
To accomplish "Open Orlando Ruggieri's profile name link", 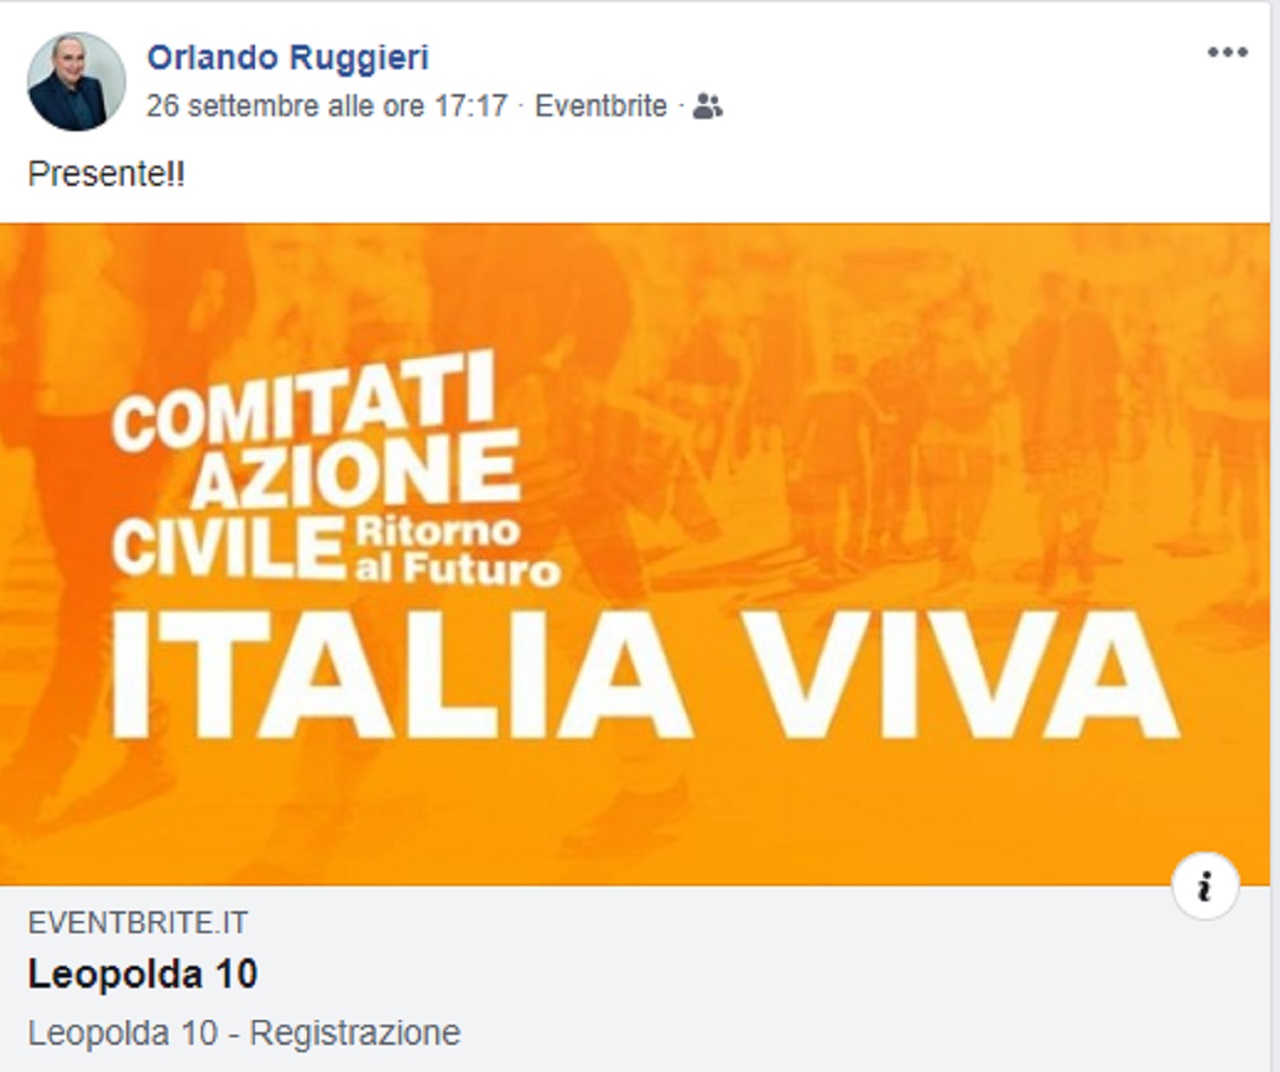I will [288, 57].
